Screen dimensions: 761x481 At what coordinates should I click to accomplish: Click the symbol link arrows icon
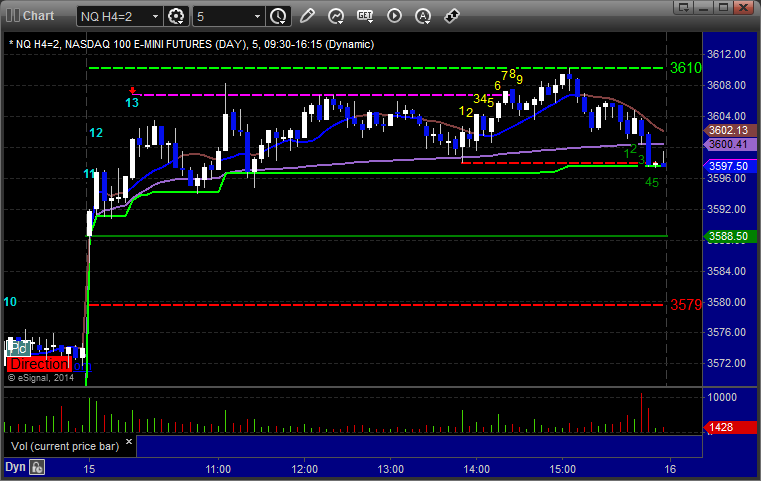452,16
